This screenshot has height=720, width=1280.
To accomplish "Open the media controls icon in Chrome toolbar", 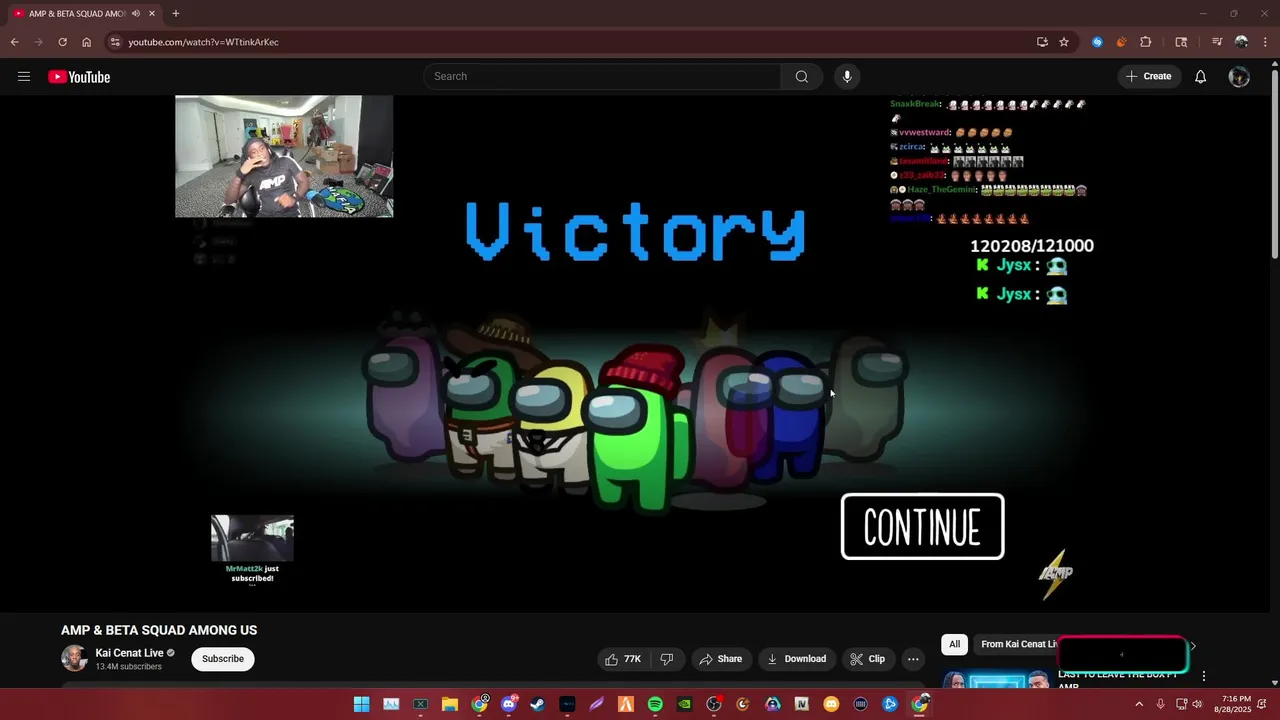I will (1217, 42).
